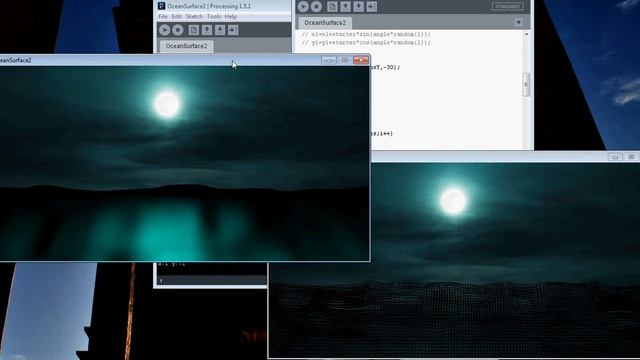This screenshot has height=360, width=640.
Task: Click Save in the toolbar under the File menu
Action: [x=220, y=30]
